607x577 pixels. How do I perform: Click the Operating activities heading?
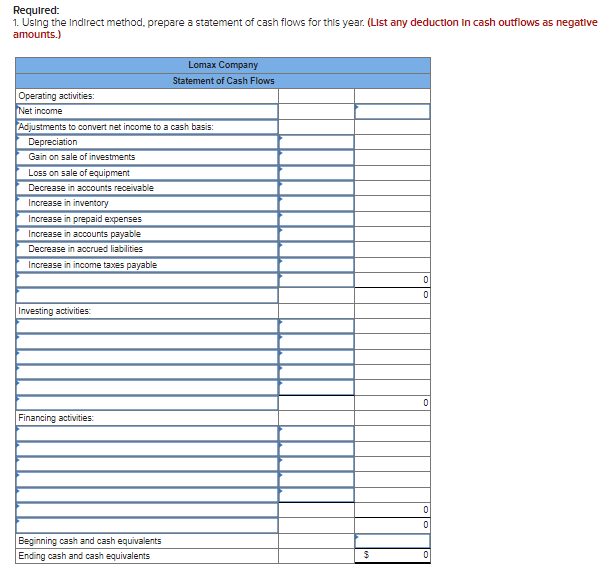[x=57, y=96]
